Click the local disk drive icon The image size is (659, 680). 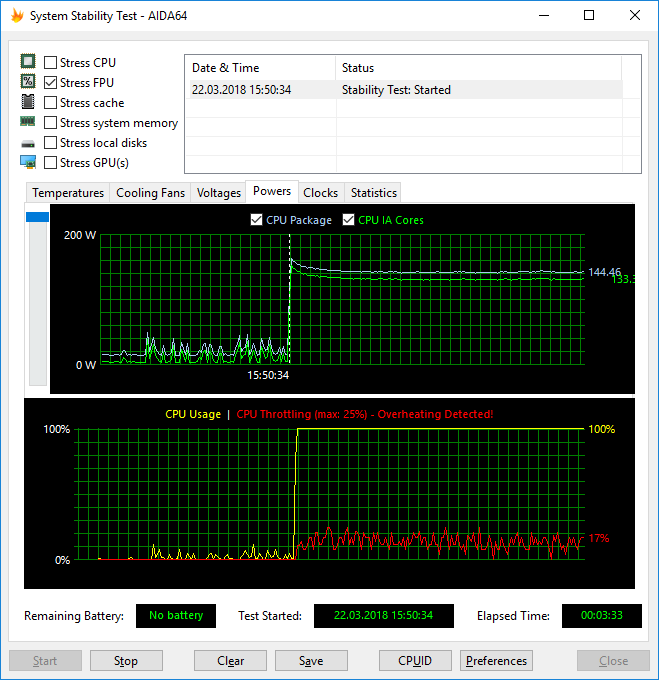pyautogui.click(x=28, y=144)
